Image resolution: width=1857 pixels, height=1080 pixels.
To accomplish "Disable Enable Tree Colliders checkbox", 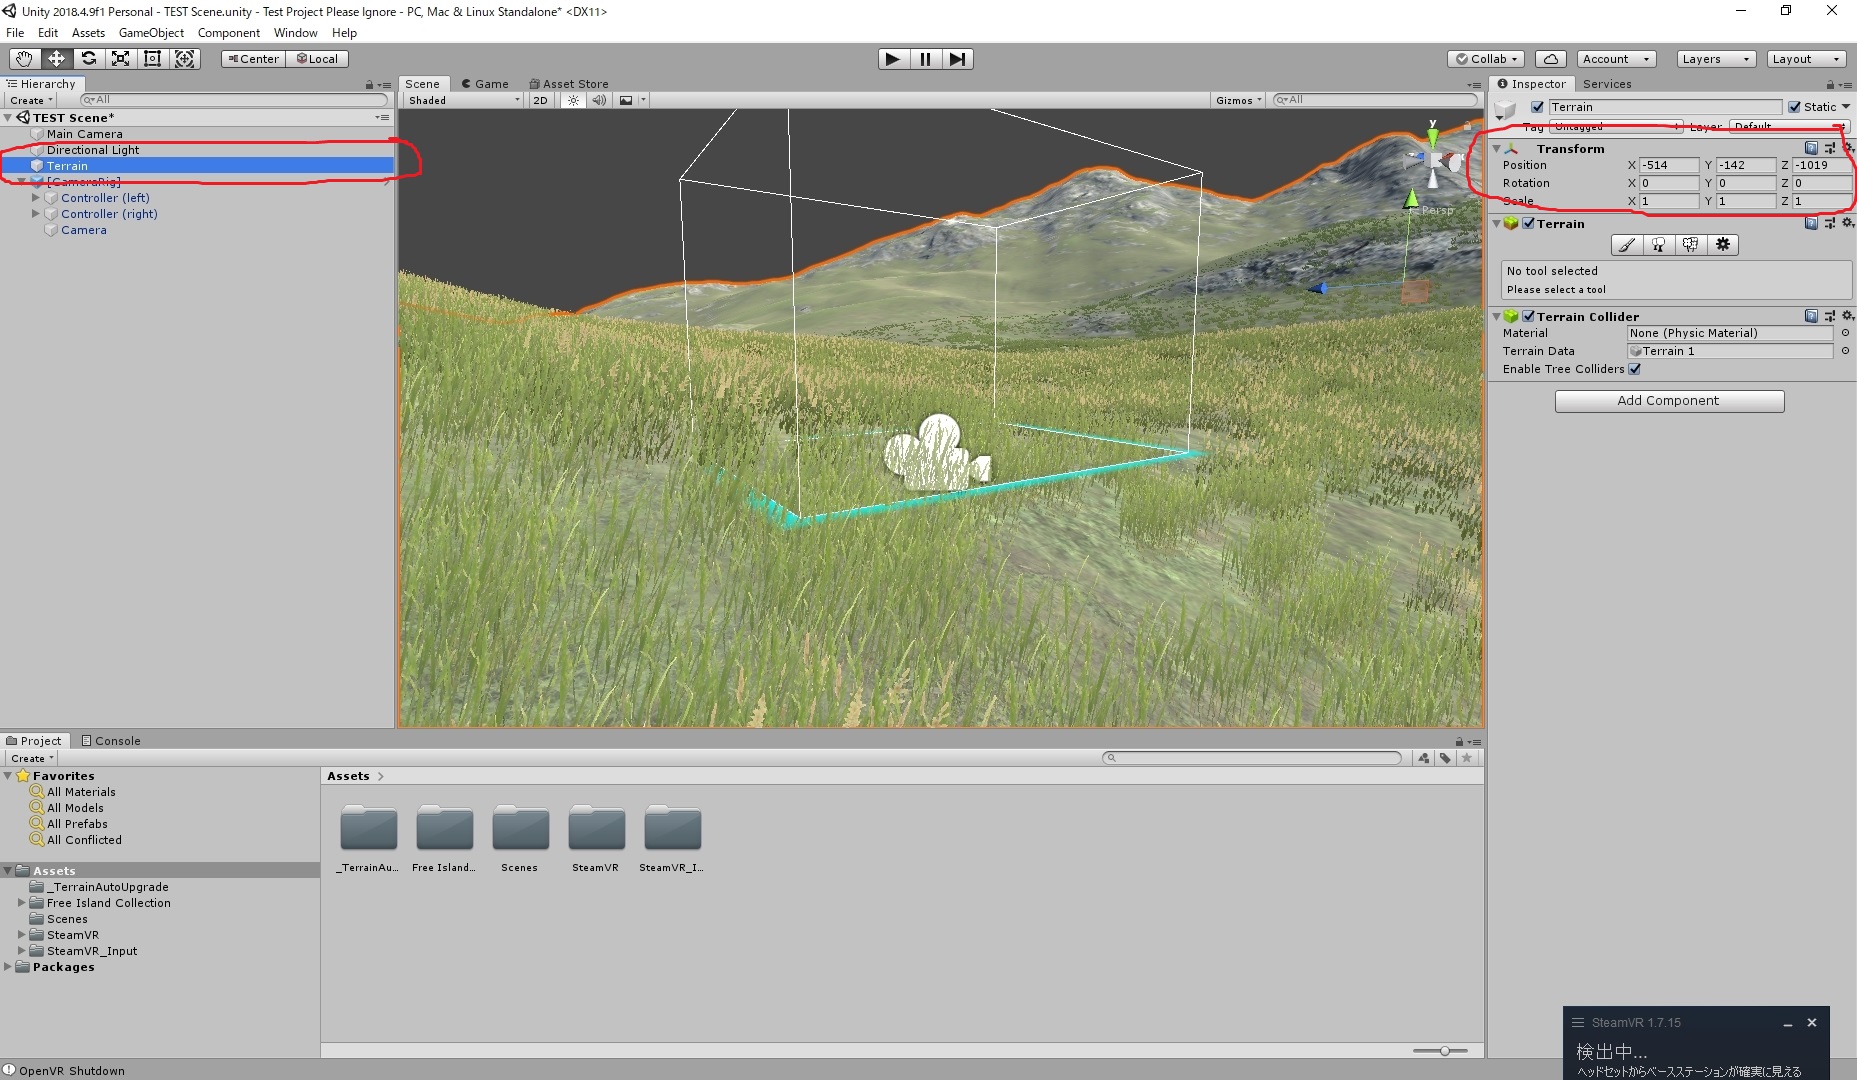I will coord(1634,369).
